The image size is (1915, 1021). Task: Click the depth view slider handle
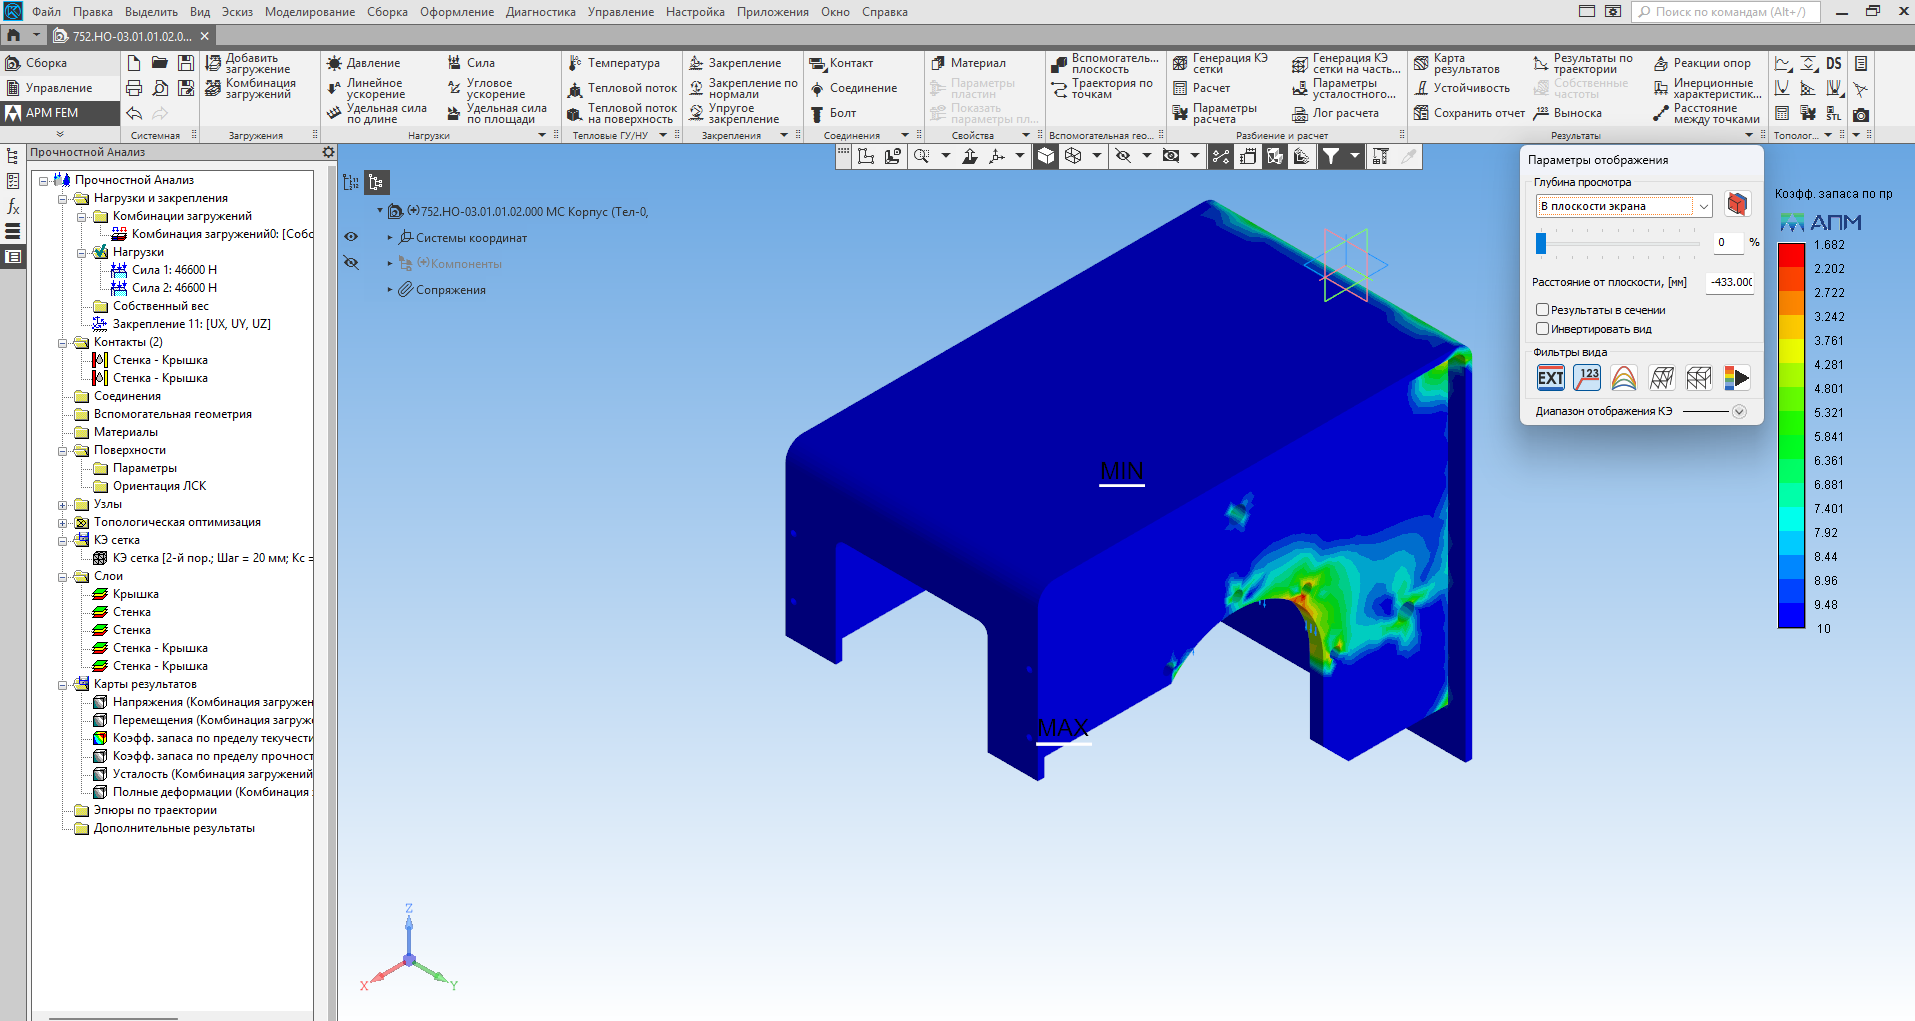point(1541,243)
